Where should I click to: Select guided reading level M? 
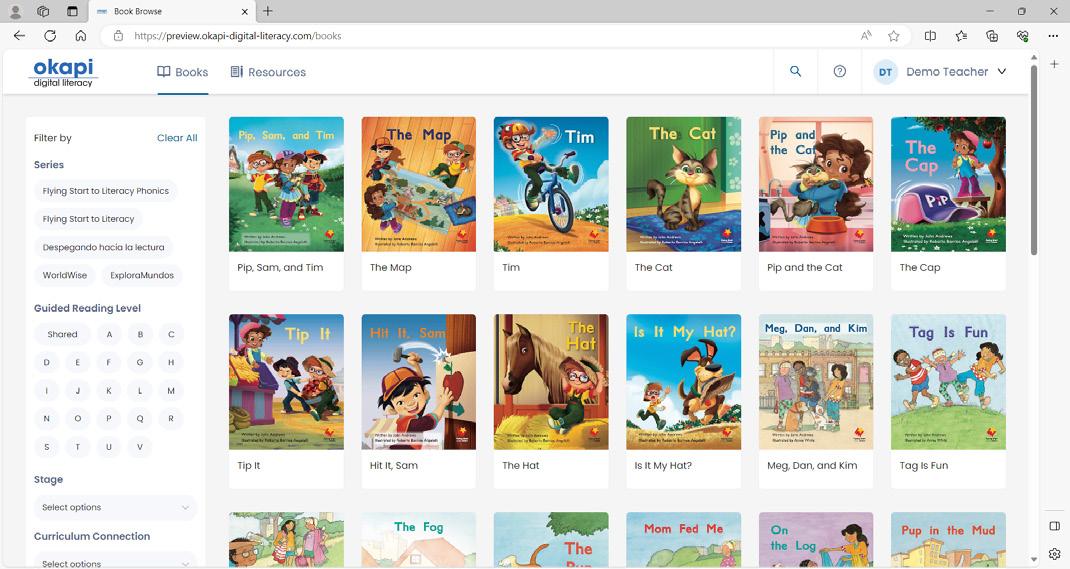[x=171, y=391]
